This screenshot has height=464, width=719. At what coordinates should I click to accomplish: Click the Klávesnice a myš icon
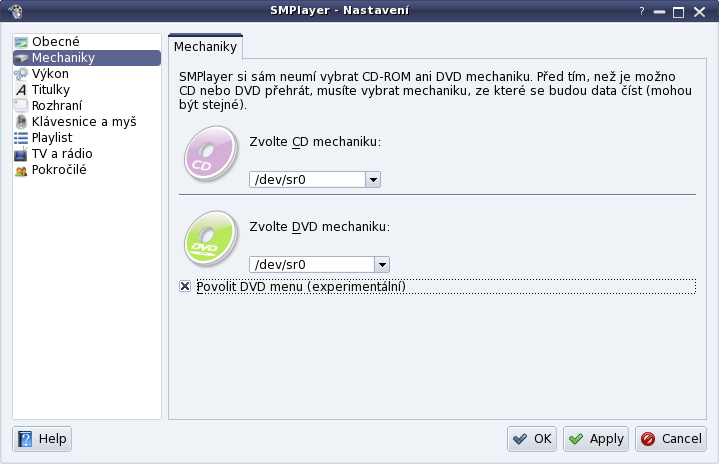[21, 122]
